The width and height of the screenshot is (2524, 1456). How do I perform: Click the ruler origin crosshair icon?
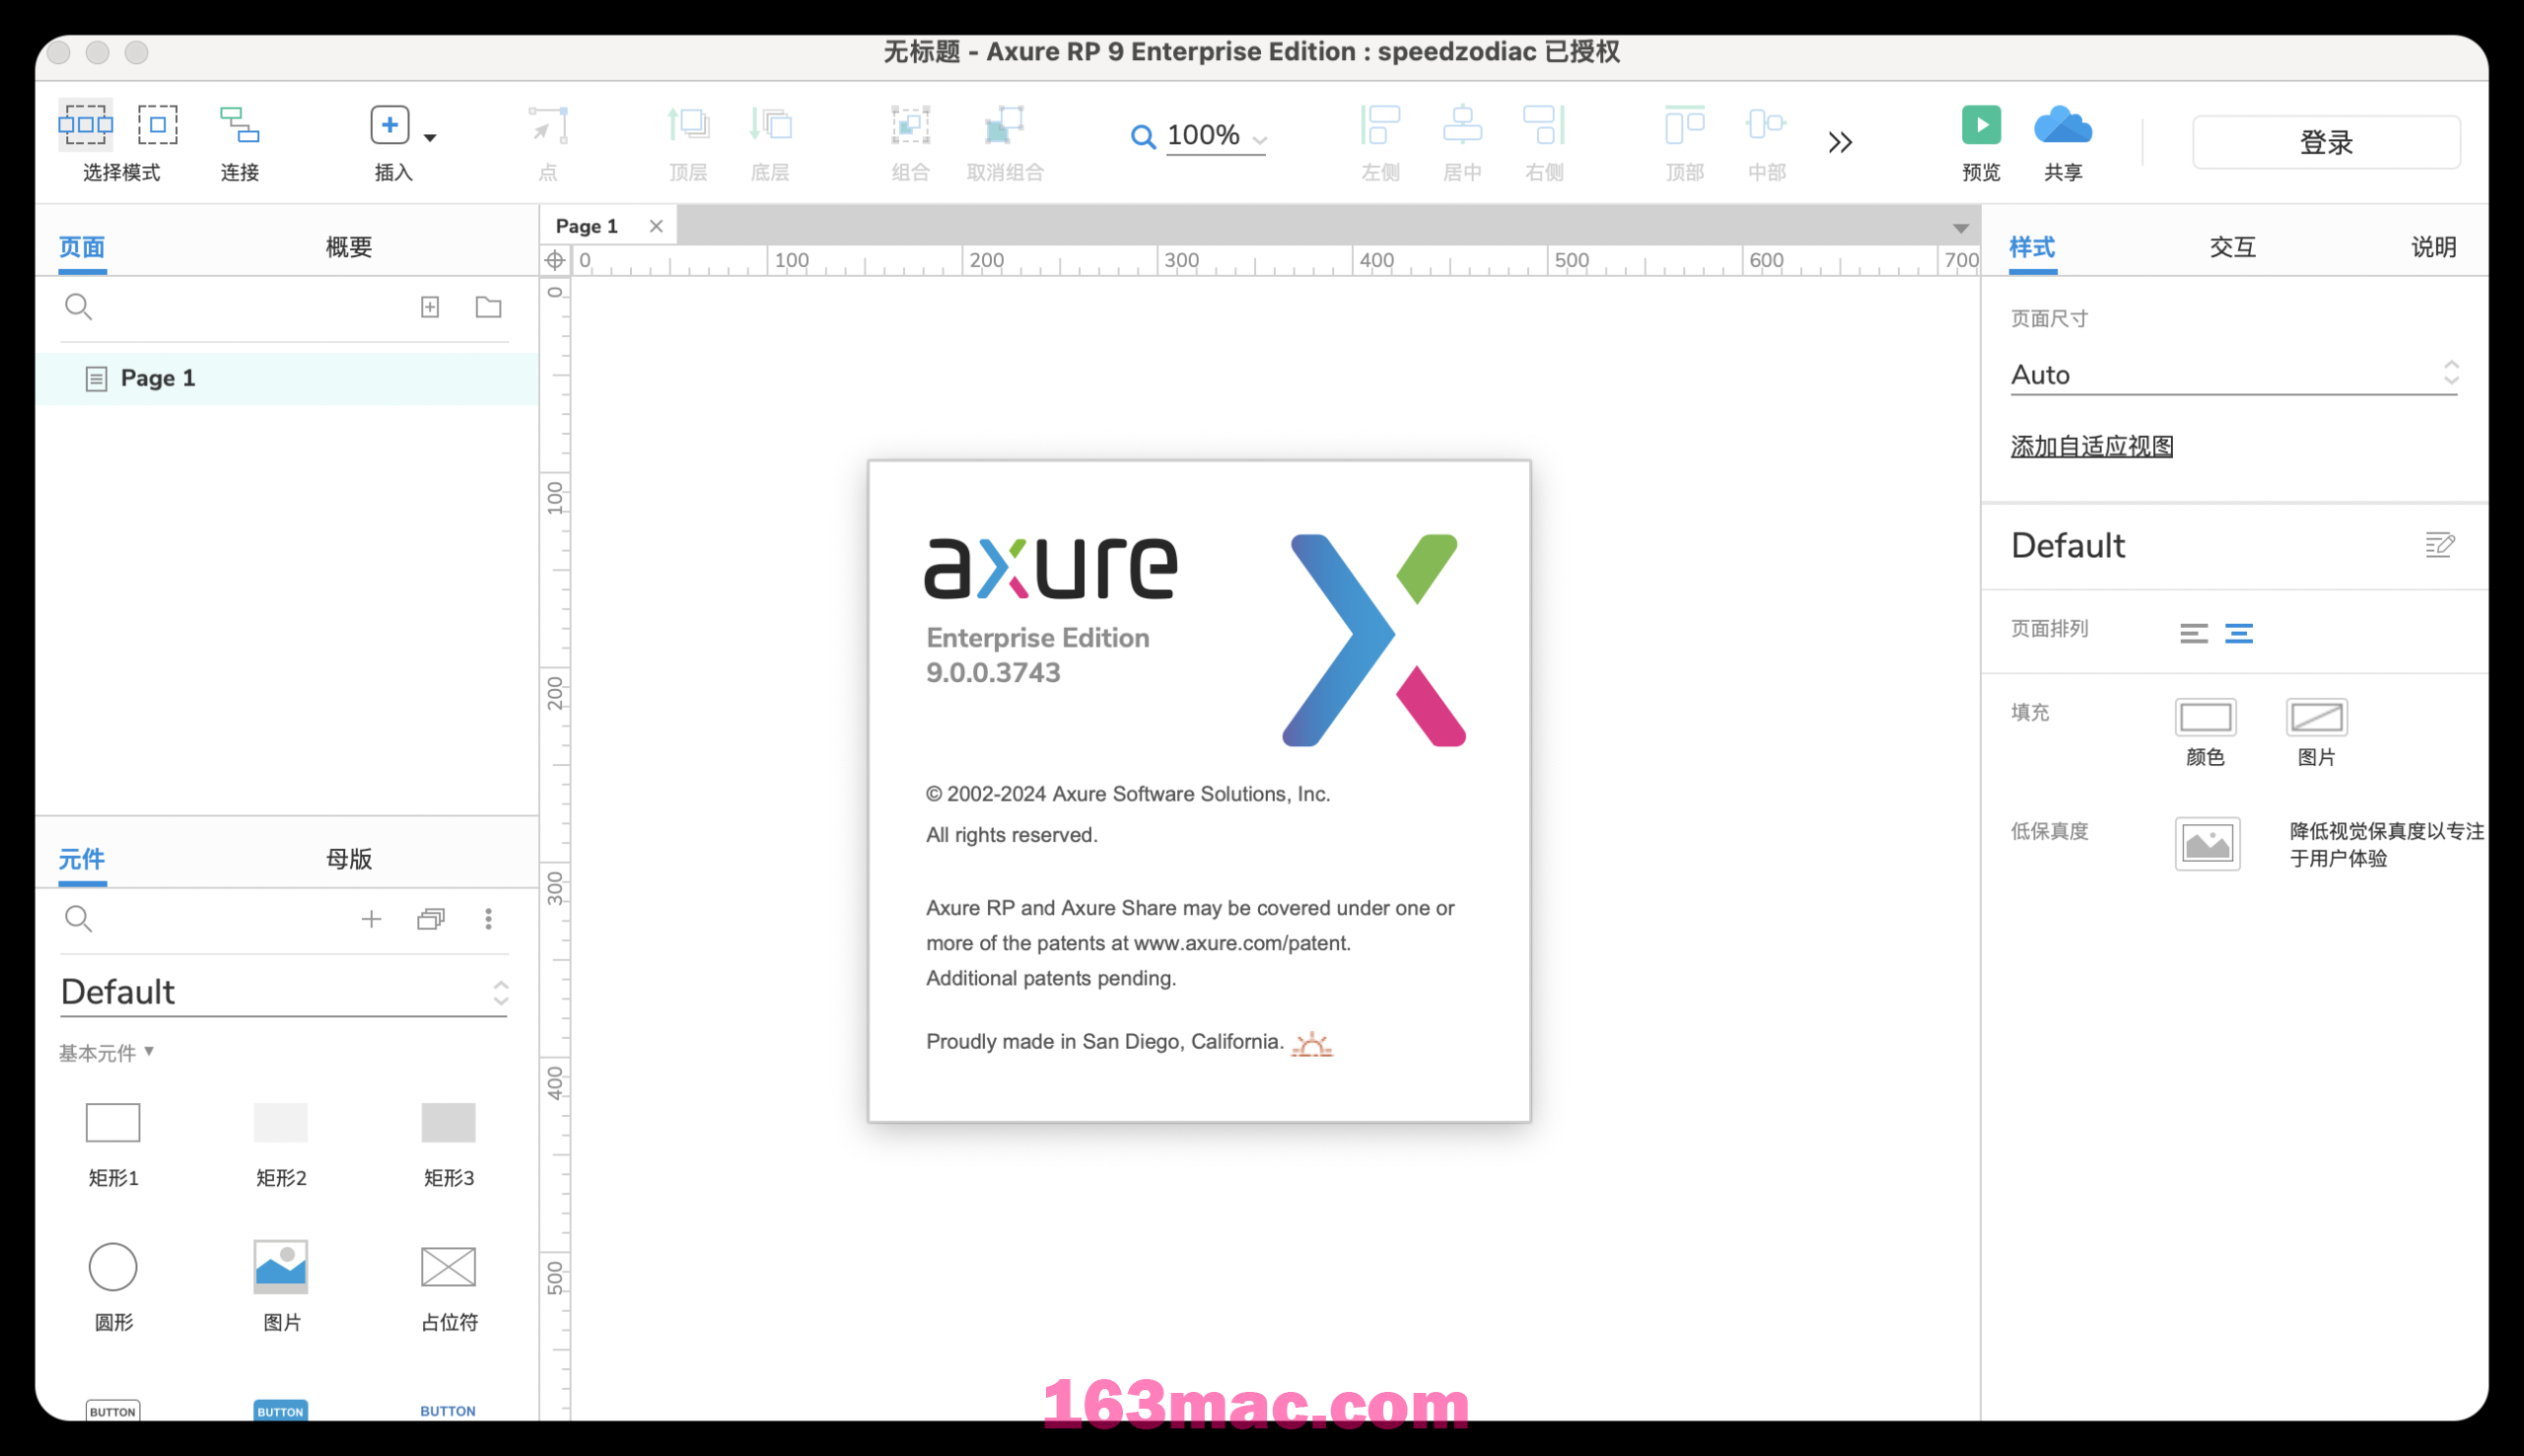pyautogui.click(x=555, y=260)
